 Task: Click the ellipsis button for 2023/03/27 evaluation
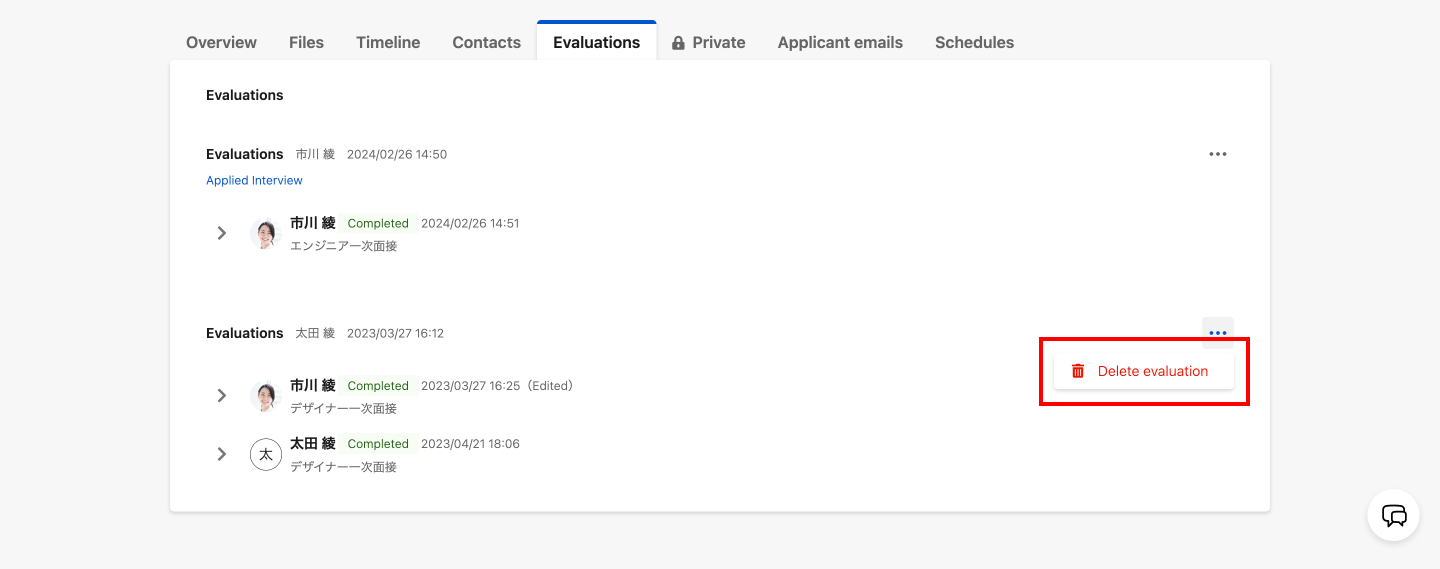[x=1217, y=333]
